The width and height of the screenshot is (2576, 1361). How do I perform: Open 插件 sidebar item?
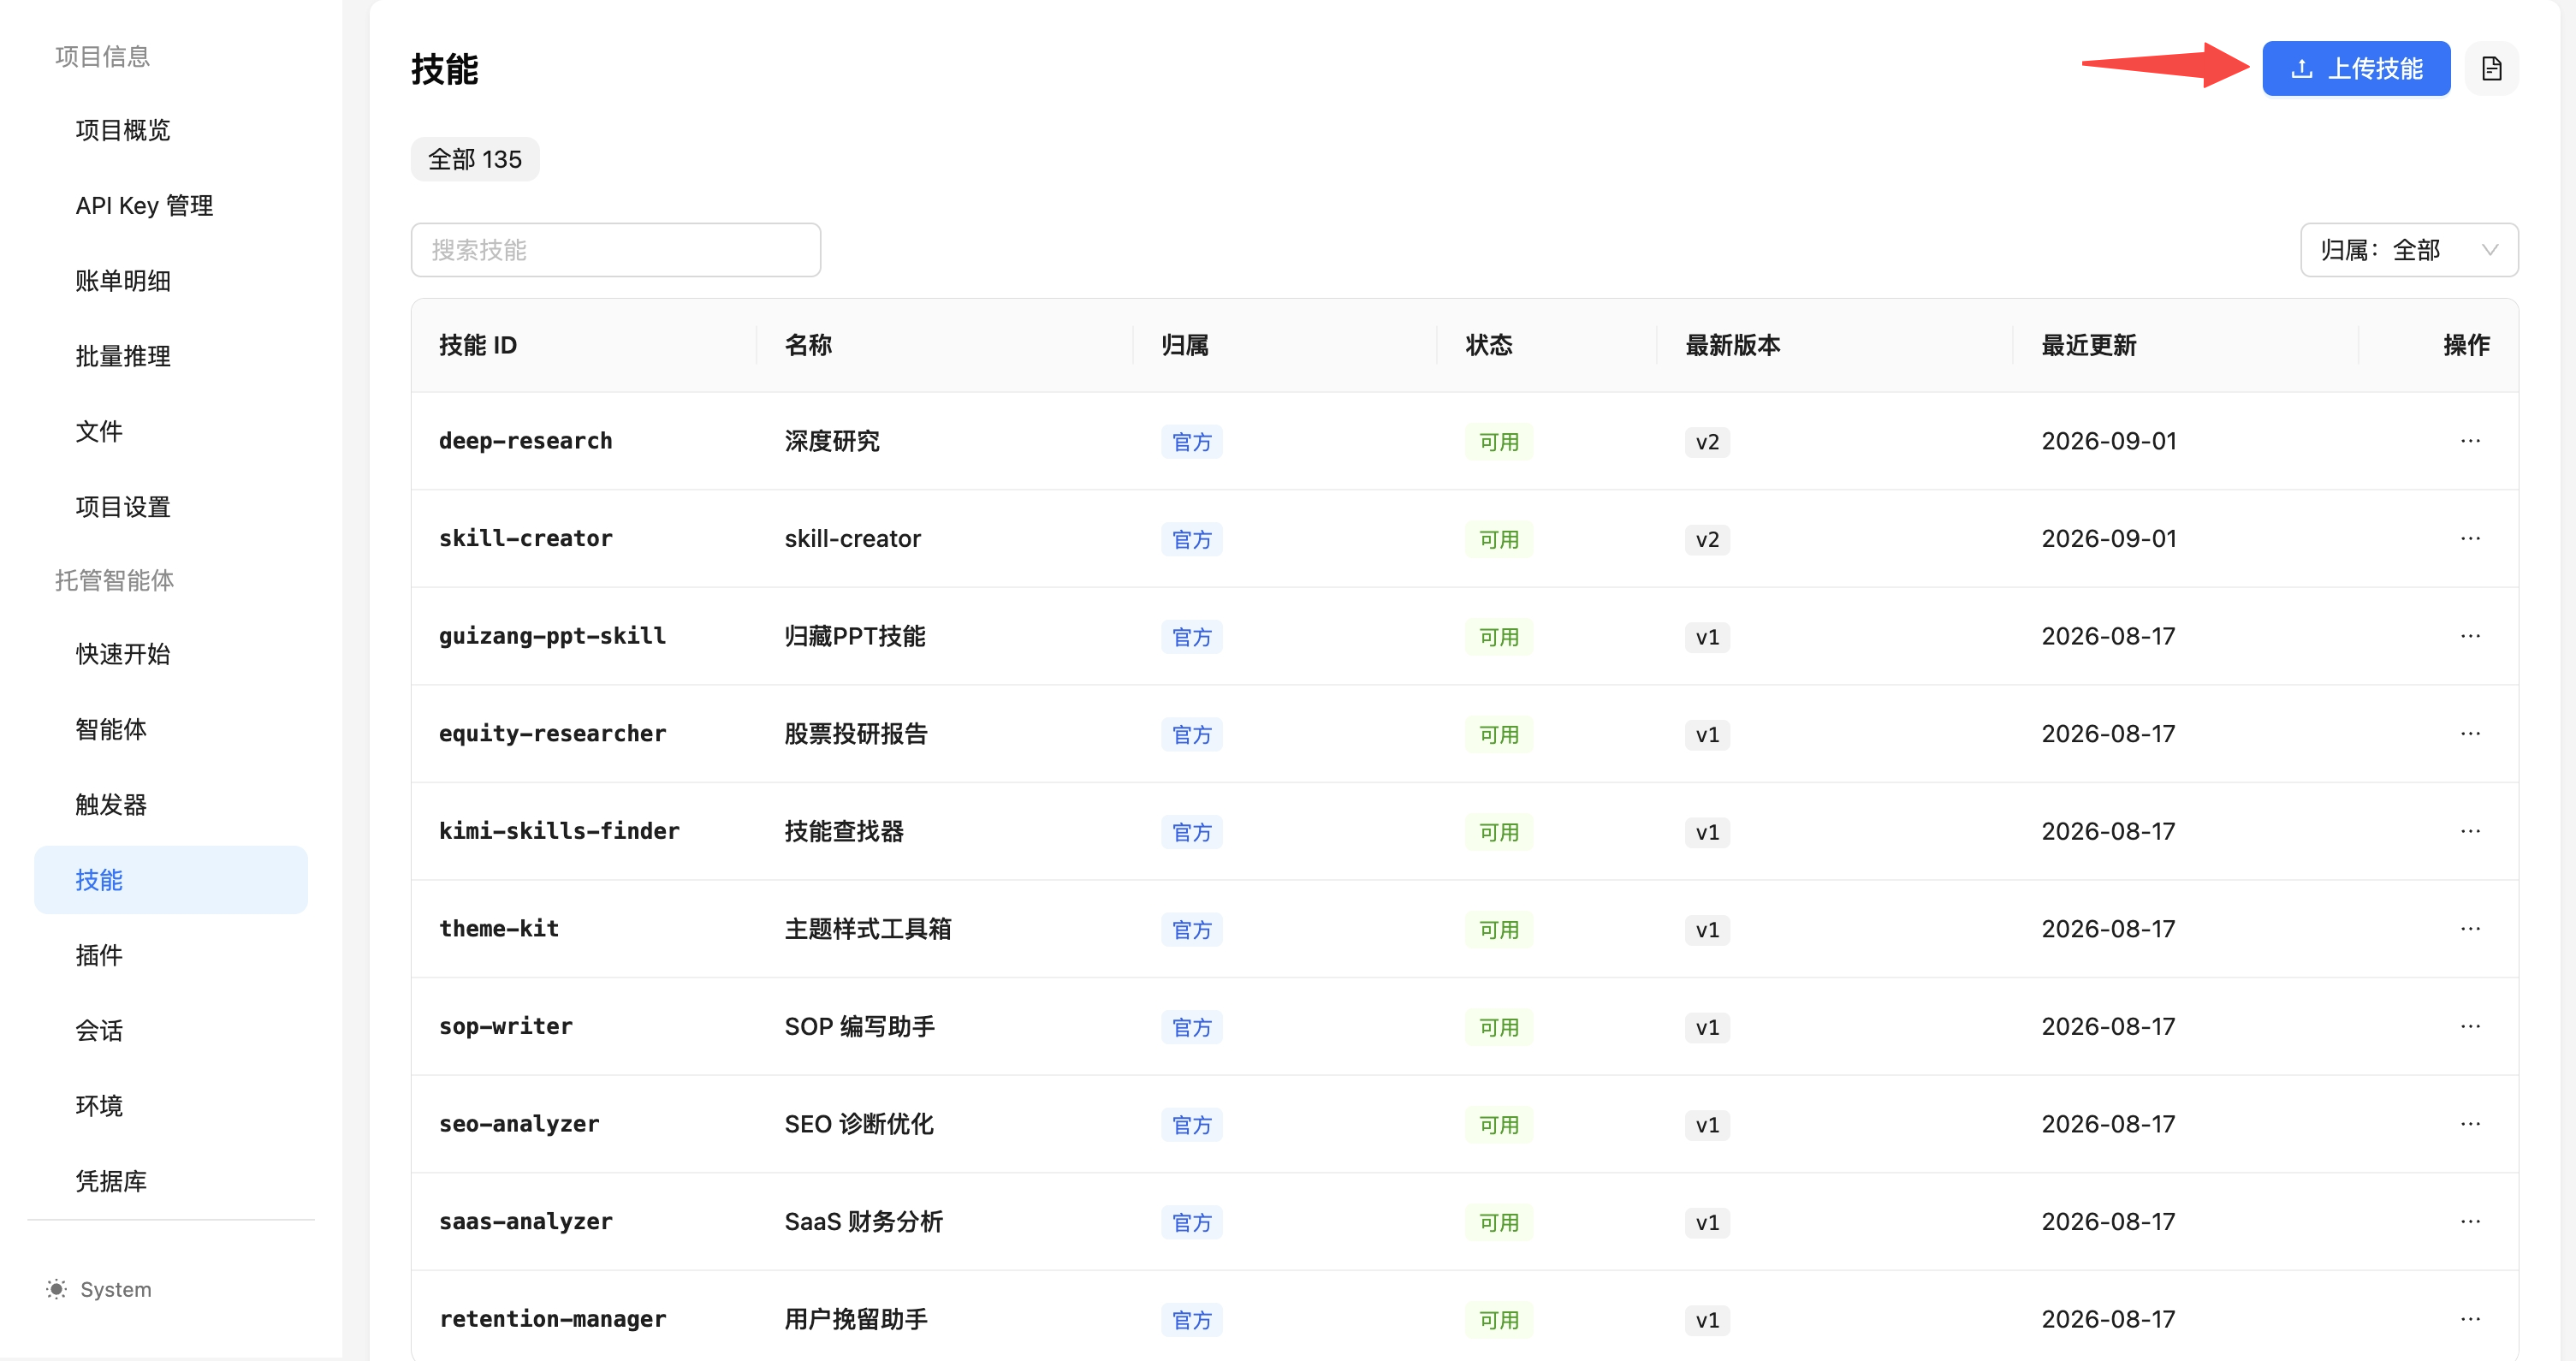[171, 955]
